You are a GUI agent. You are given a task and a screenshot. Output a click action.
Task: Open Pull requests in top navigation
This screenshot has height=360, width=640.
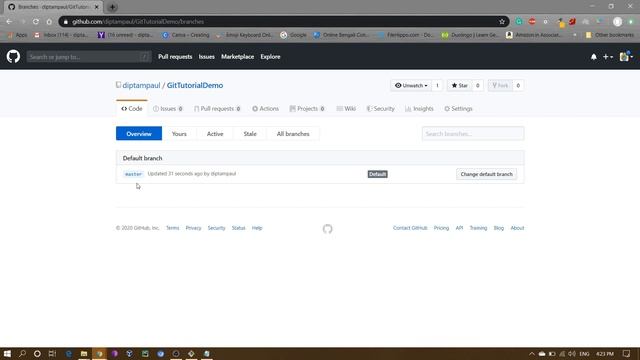pyautogui.click(x=175, y=57)
